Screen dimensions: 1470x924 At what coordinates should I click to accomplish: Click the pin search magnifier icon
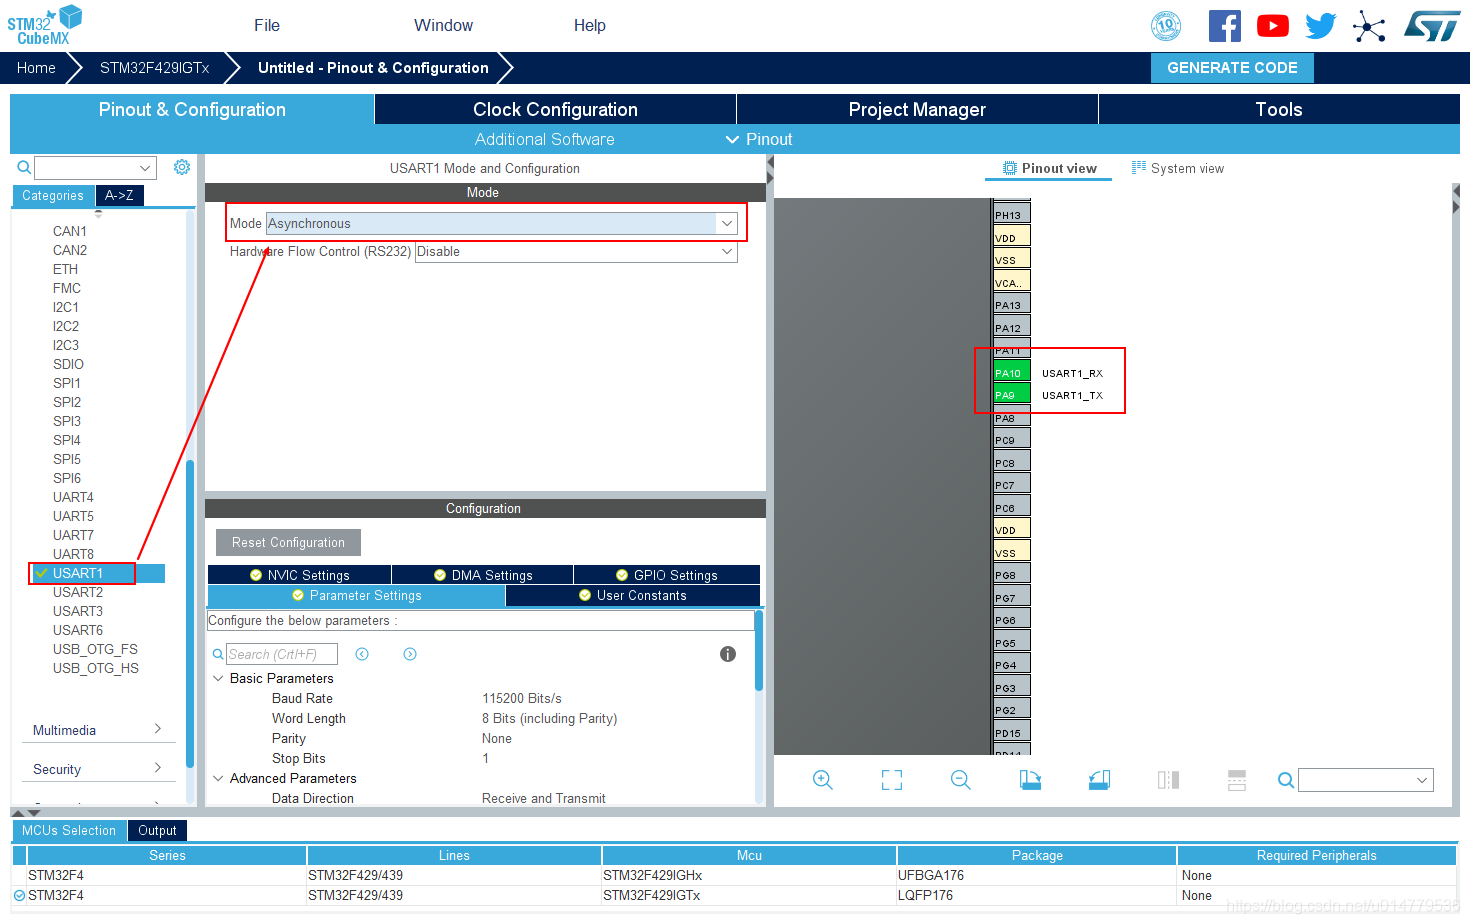click(x=1286, y=780)
